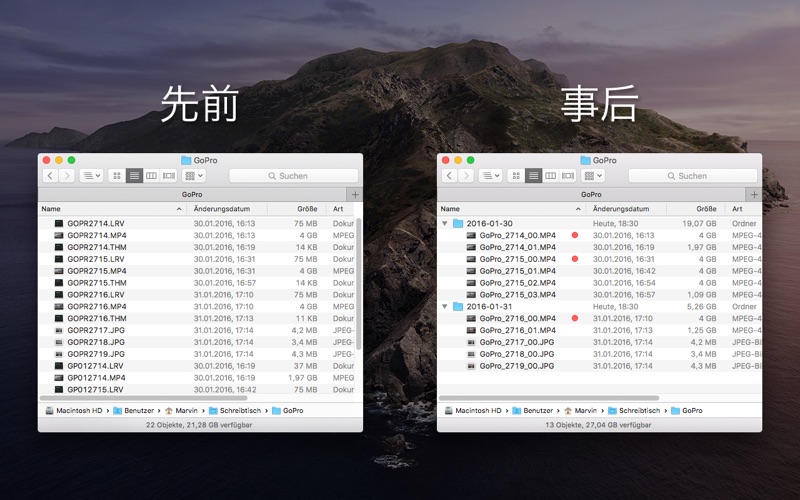Open the group-by dropdown in the right window
The height and width of the screenshot is (500, 800).
click(593, 176)
